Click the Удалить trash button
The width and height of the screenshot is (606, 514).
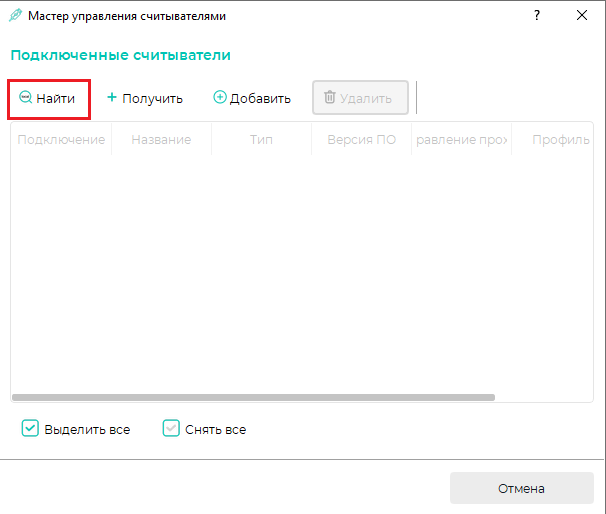coord(360,98)
